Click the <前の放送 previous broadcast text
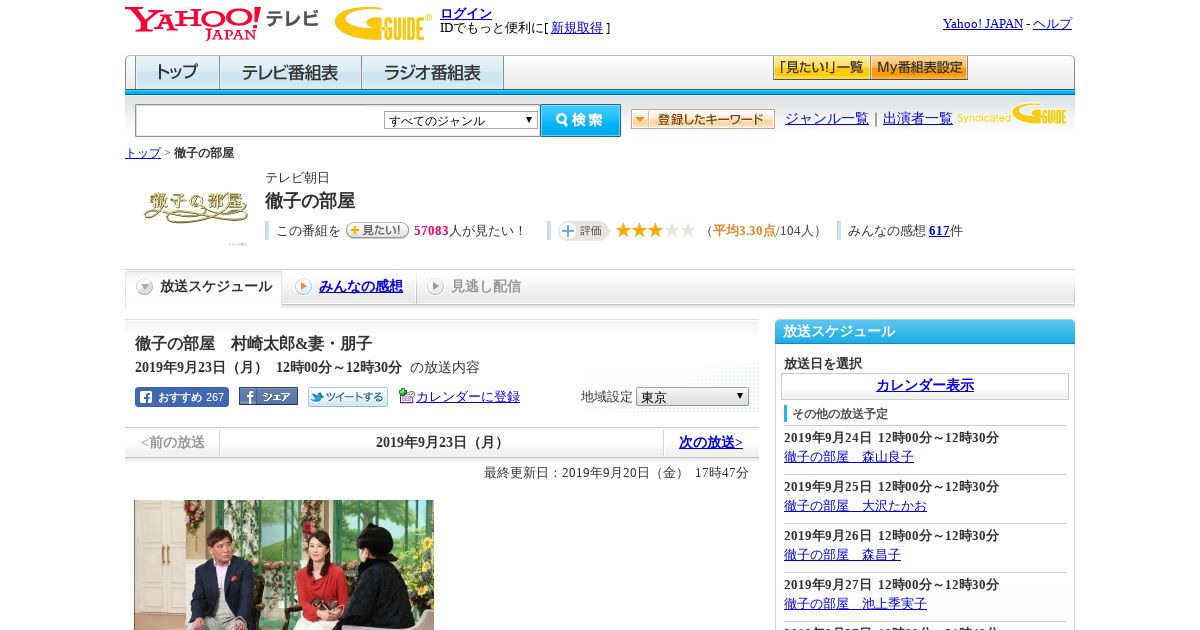Screen dimensions: 1200x630 tap(173, 442)
